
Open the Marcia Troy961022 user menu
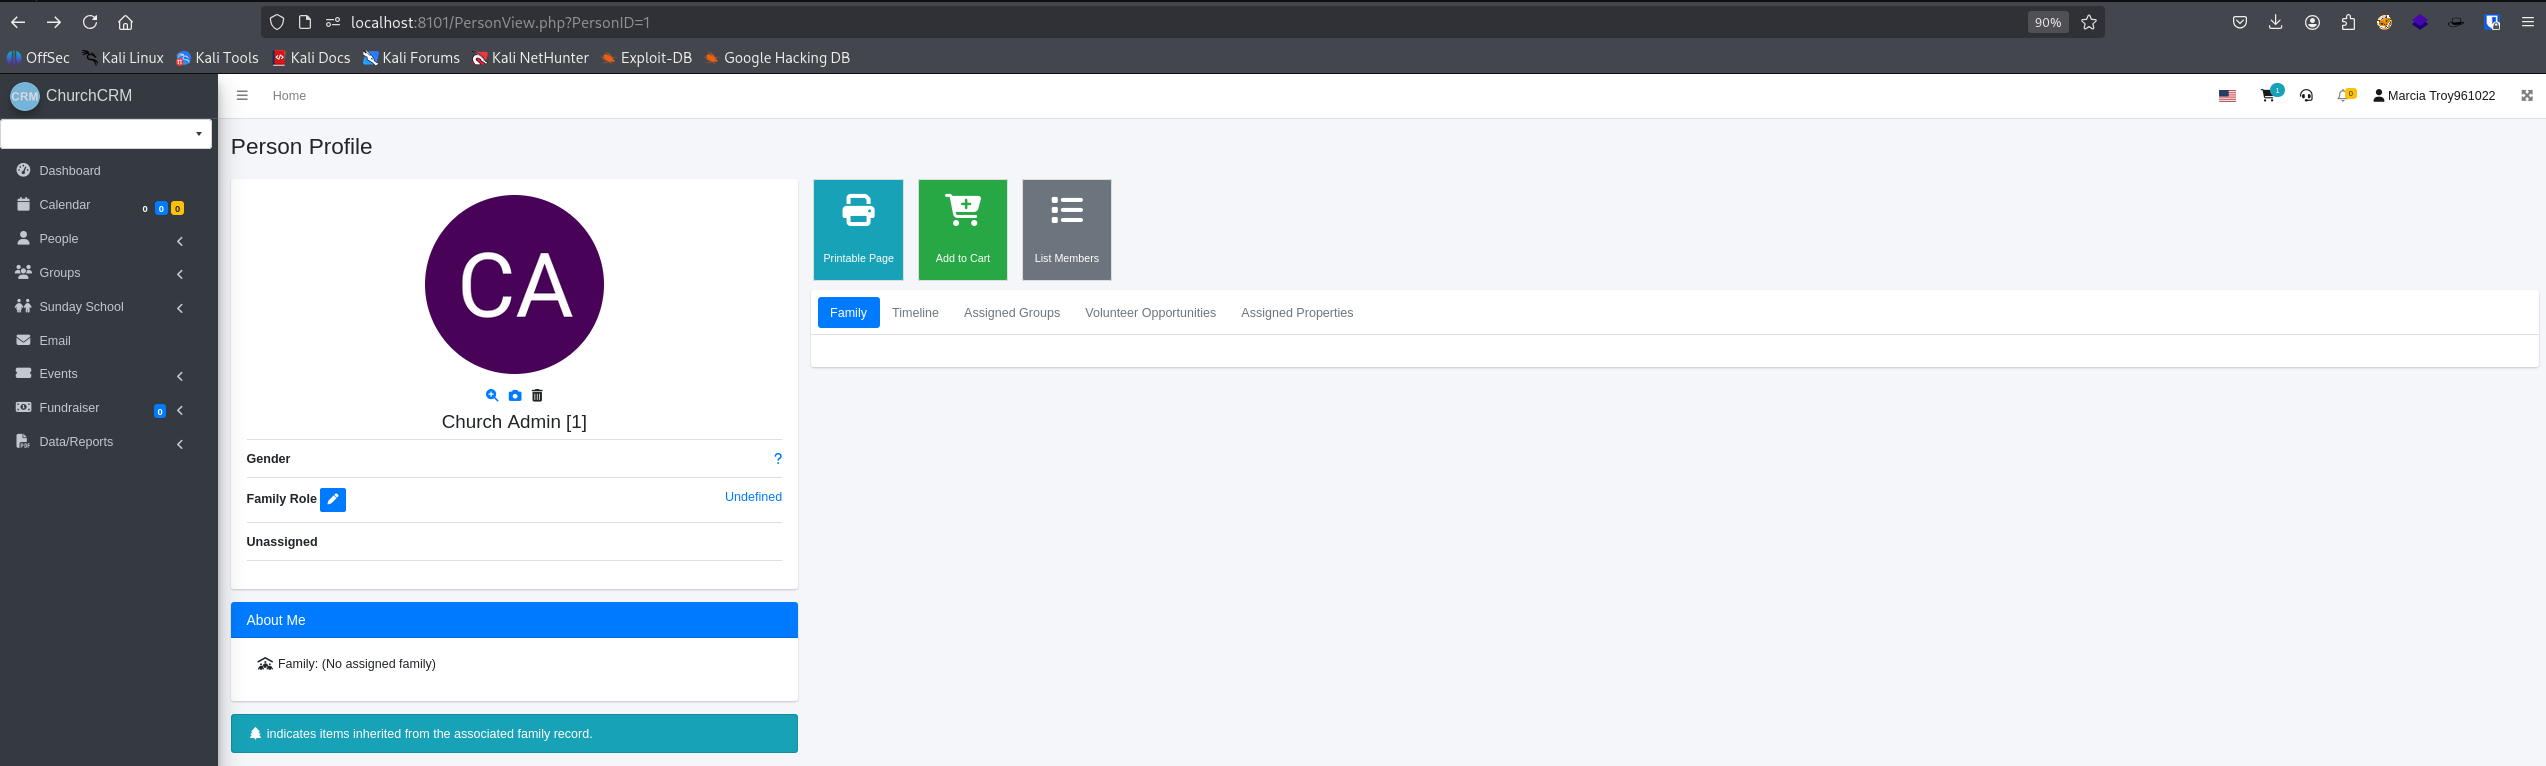[x=2434, y=96]
